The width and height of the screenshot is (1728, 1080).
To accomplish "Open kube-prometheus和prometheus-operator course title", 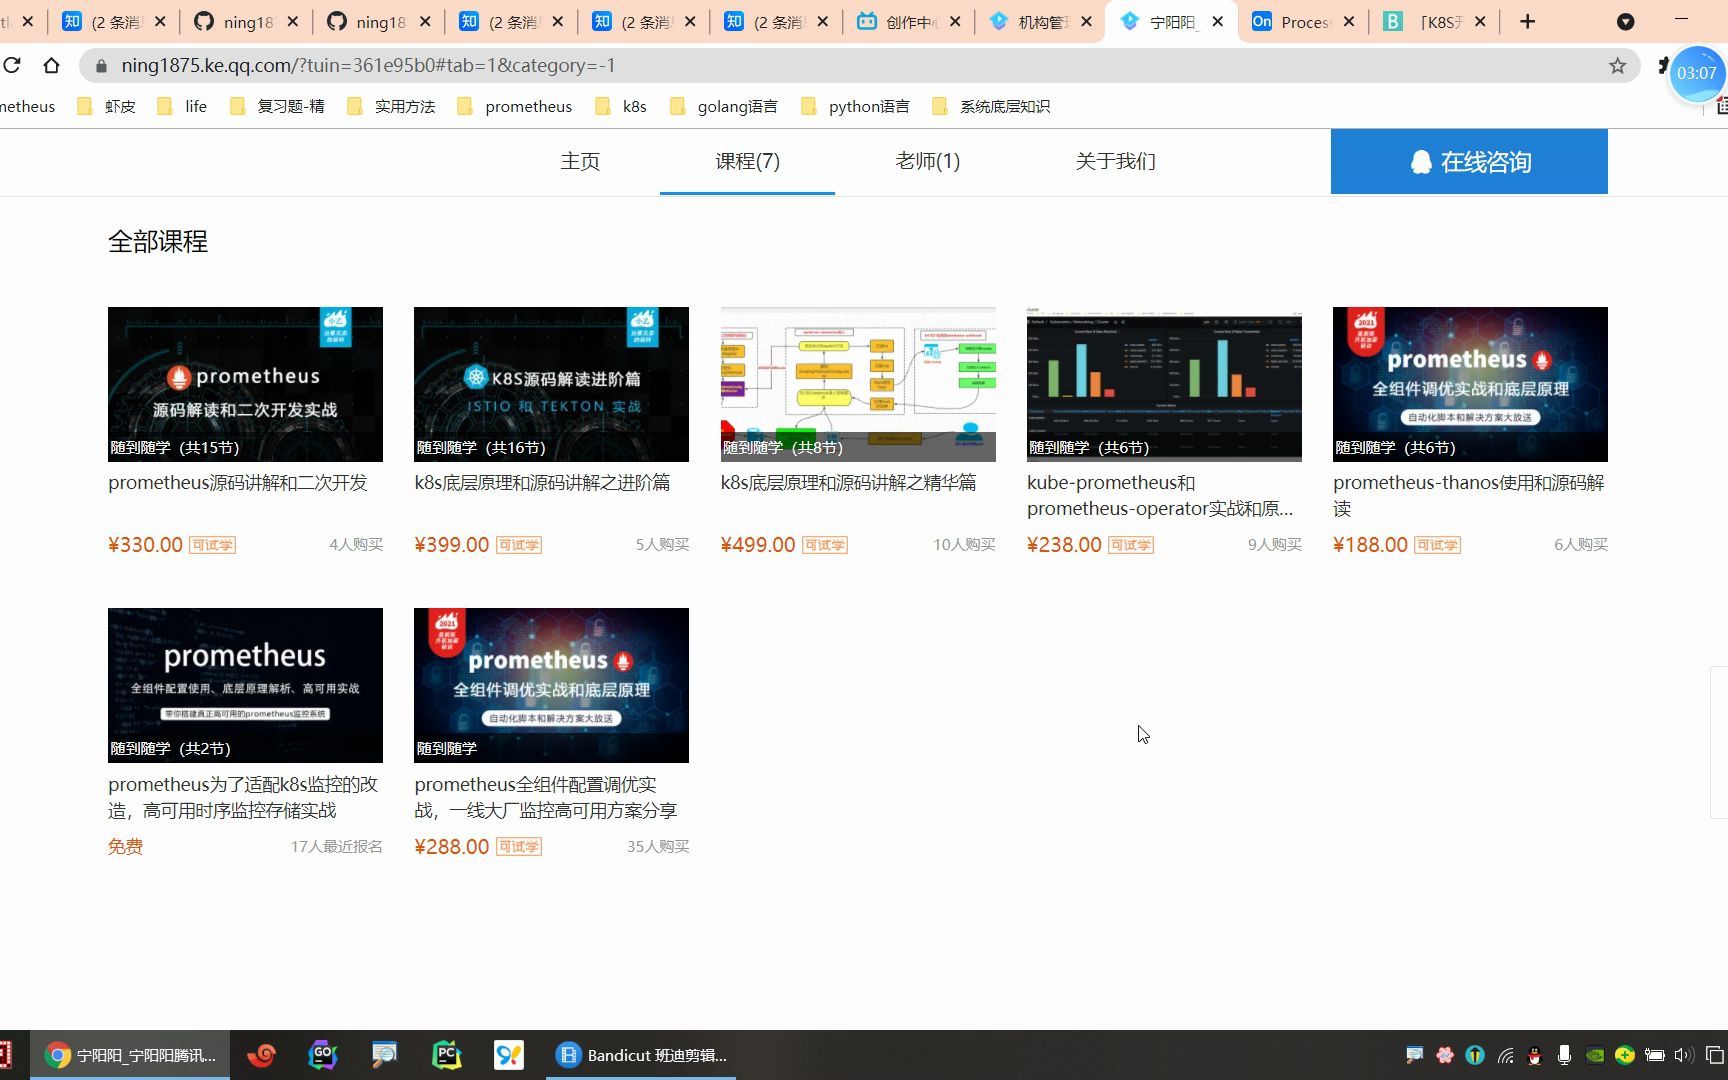I will 1160,496.
